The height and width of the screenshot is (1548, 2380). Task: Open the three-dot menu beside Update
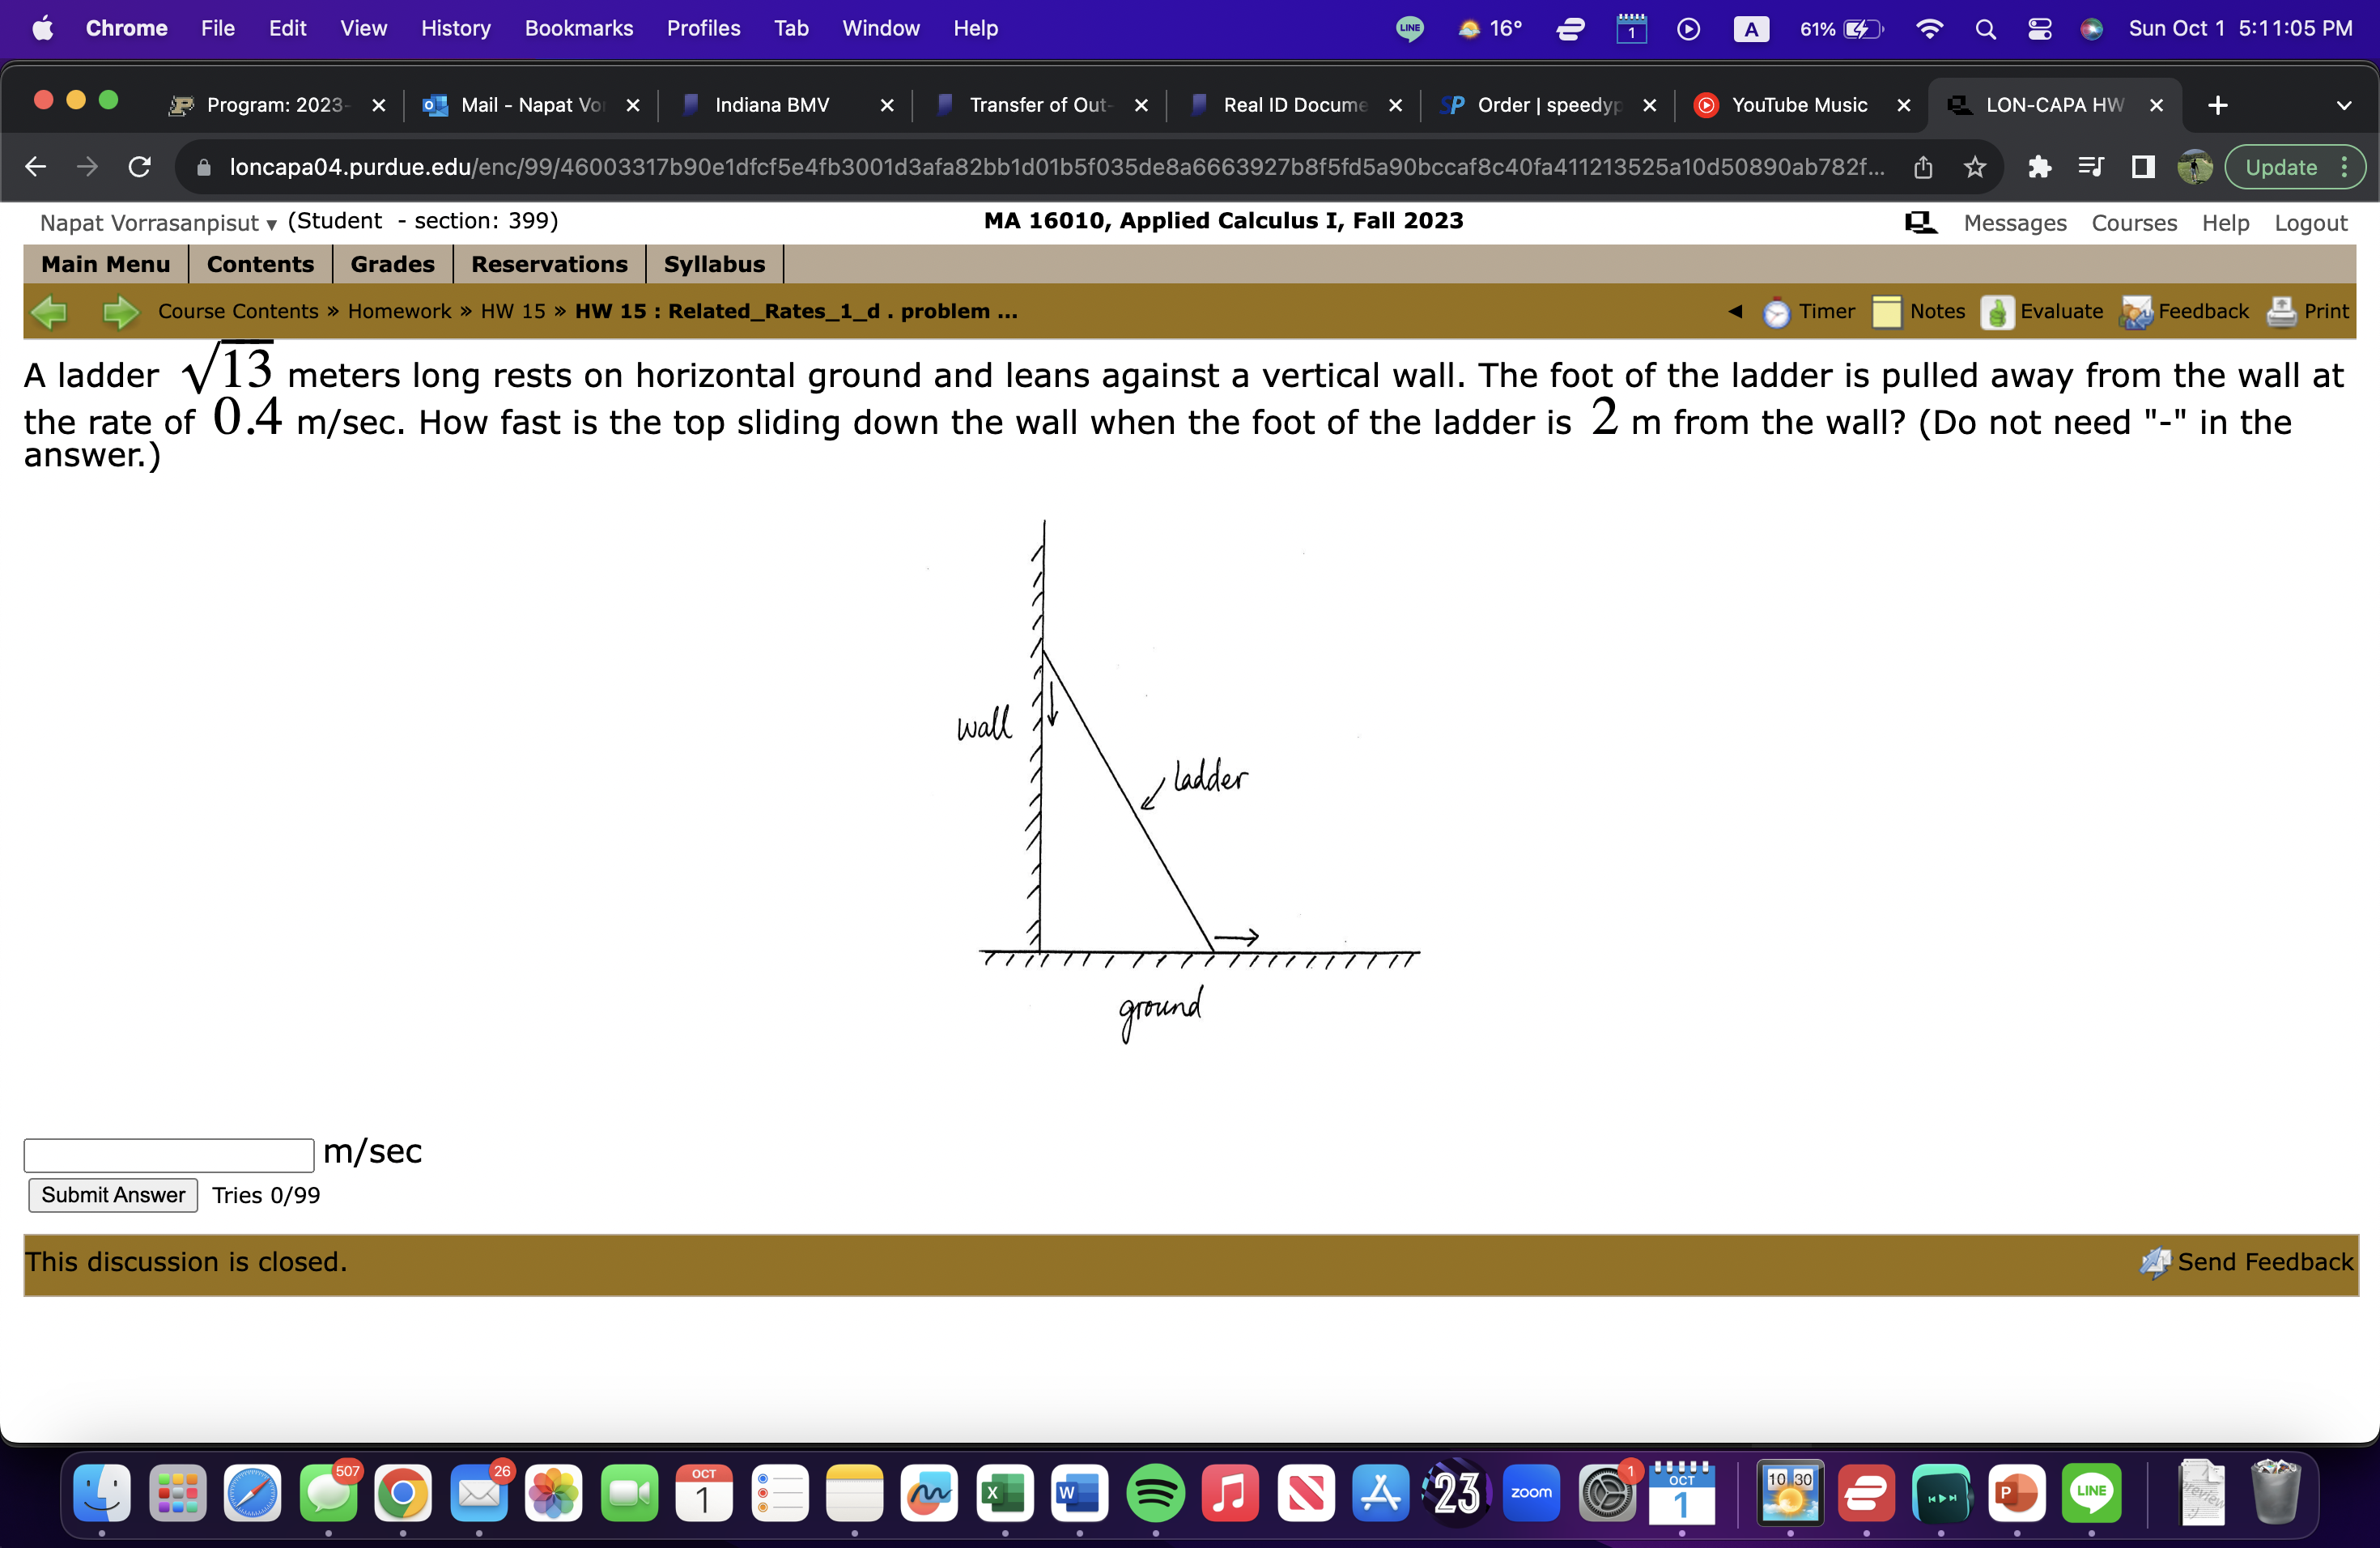(2346, 167)
